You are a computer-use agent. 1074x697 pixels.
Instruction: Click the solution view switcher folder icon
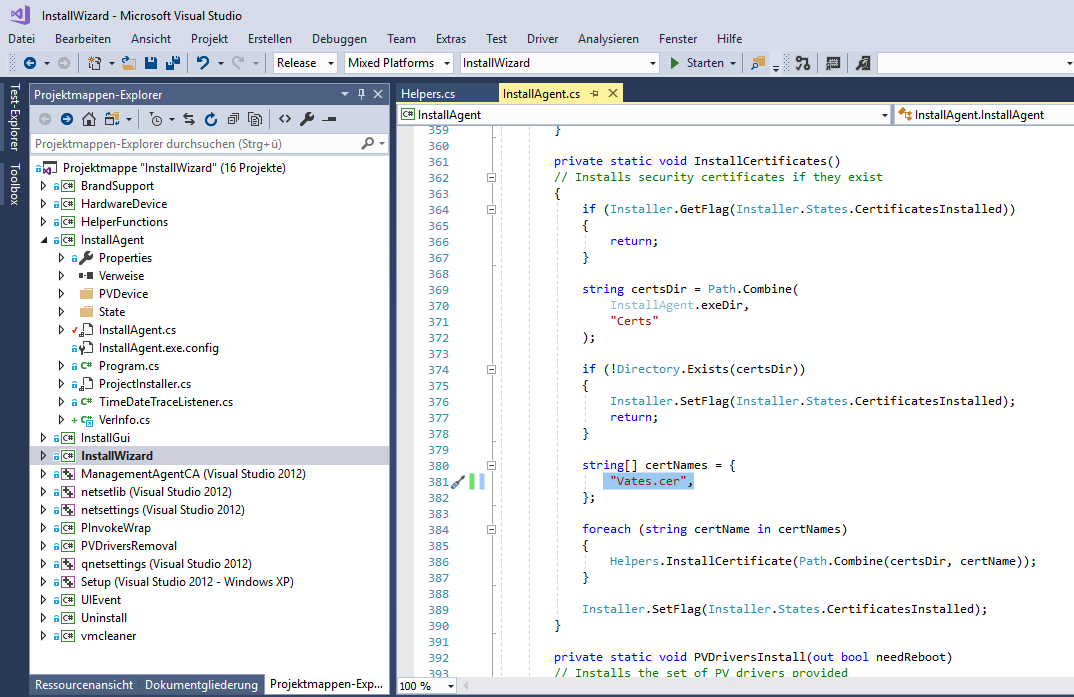112,119
